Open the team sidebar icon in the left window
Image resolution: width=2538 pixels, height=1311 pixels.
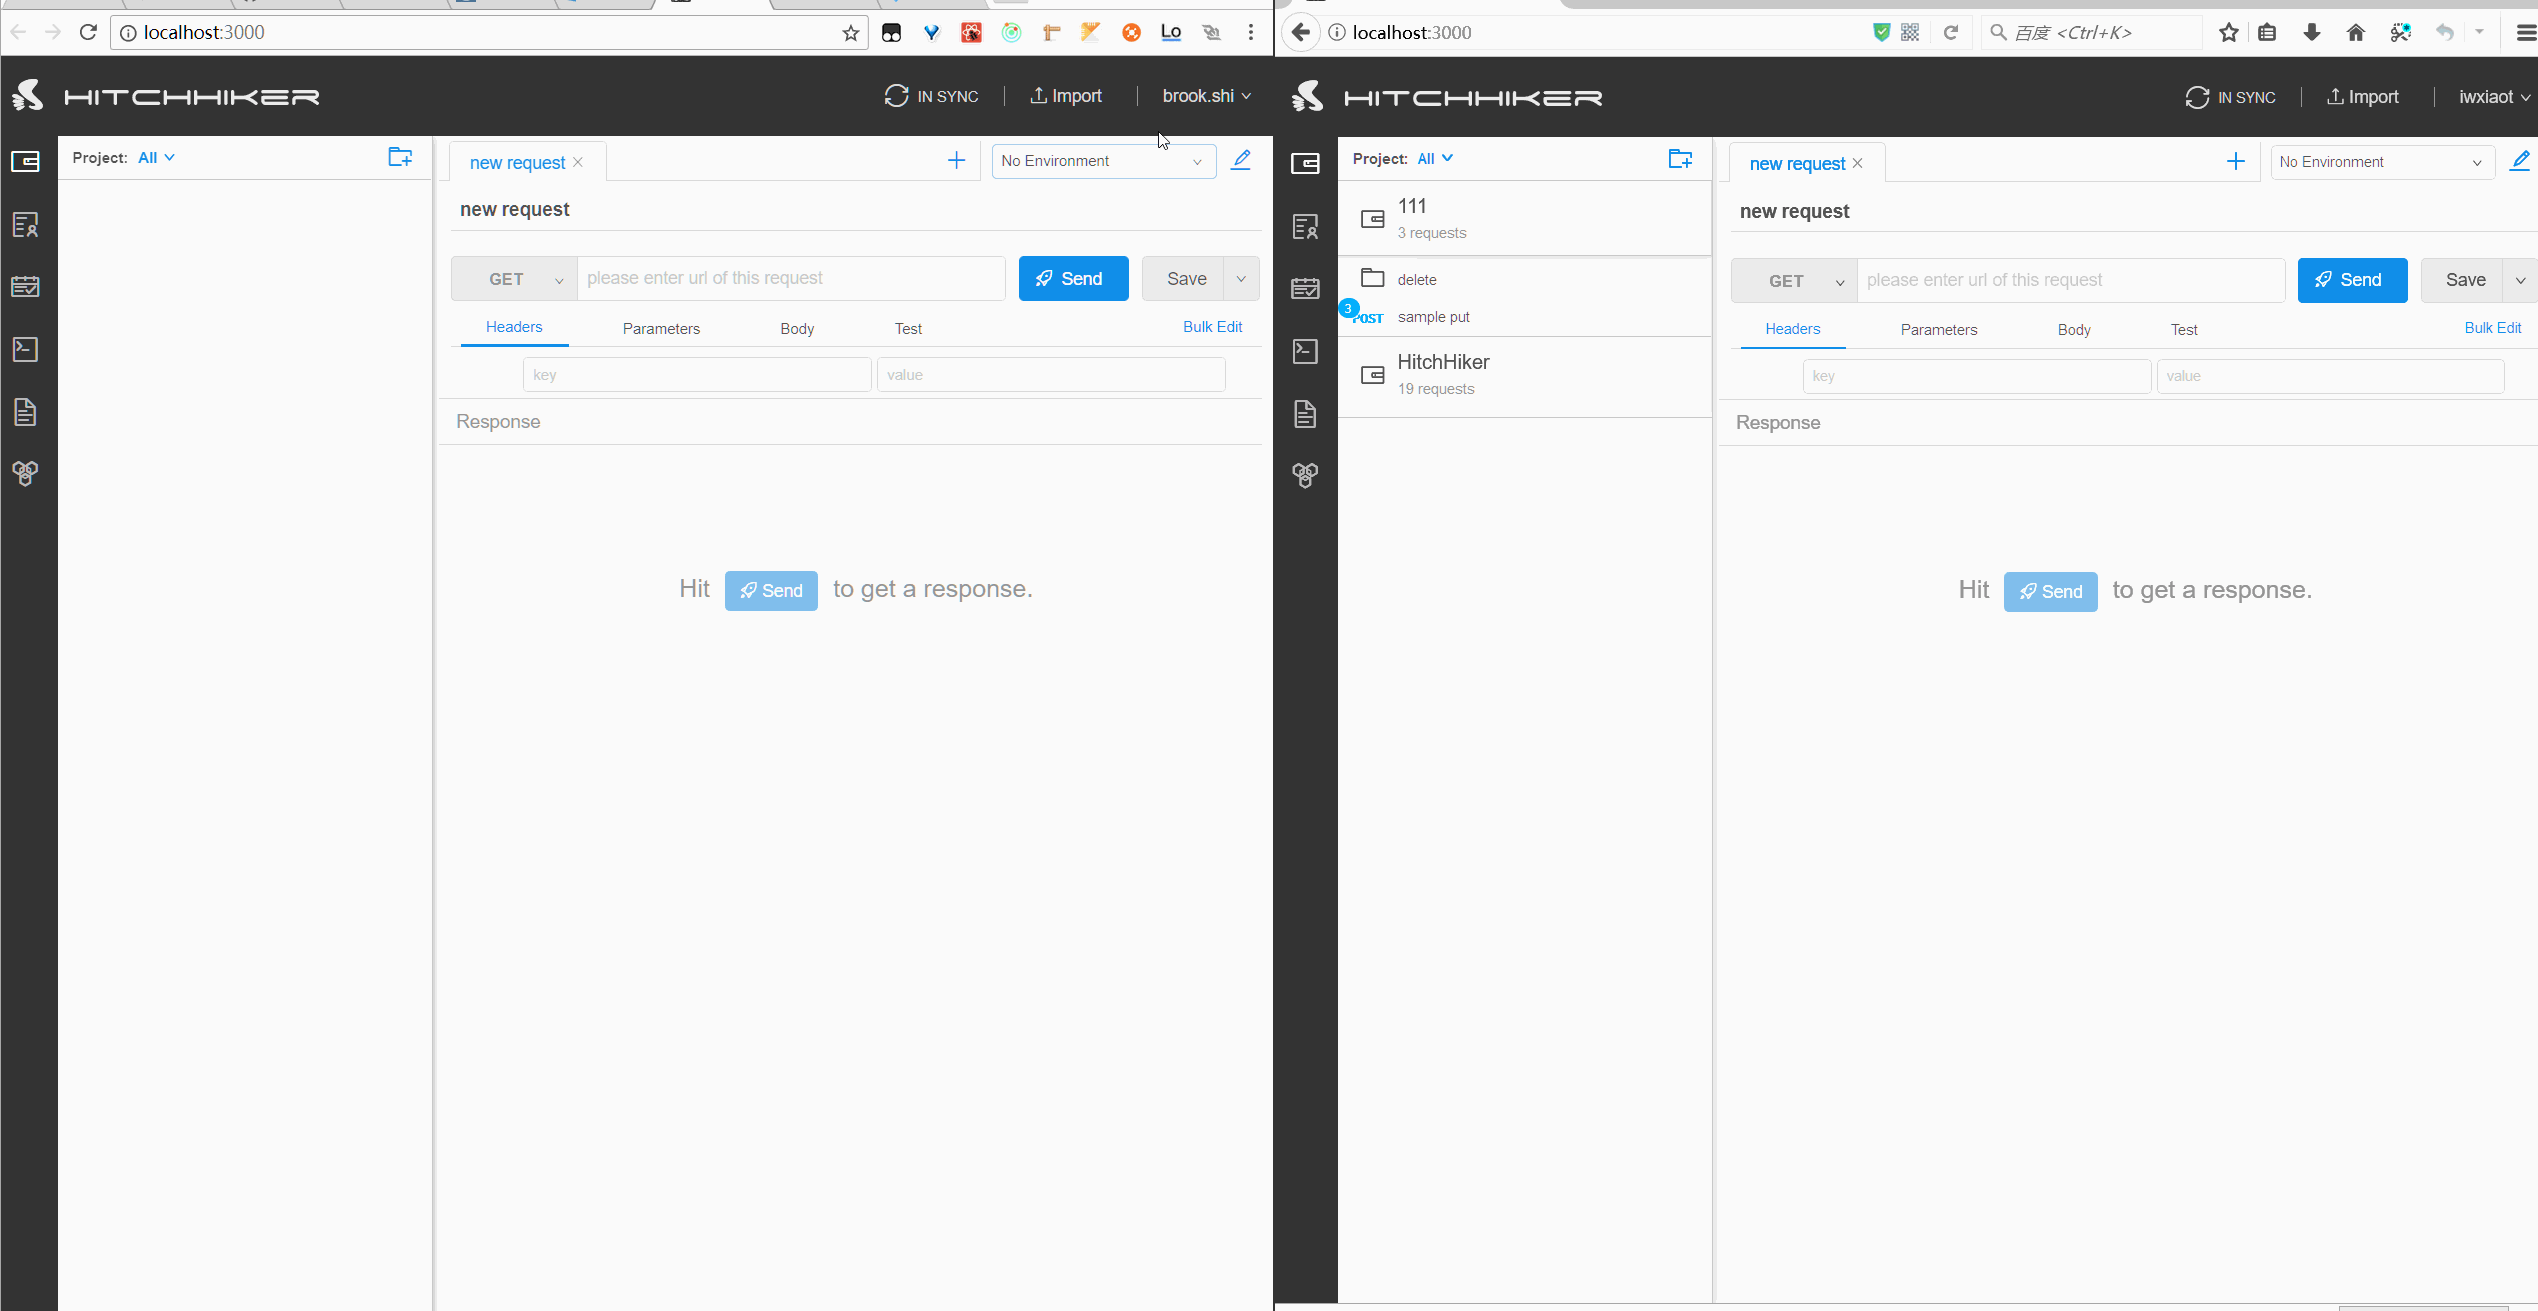pos(25,225)
